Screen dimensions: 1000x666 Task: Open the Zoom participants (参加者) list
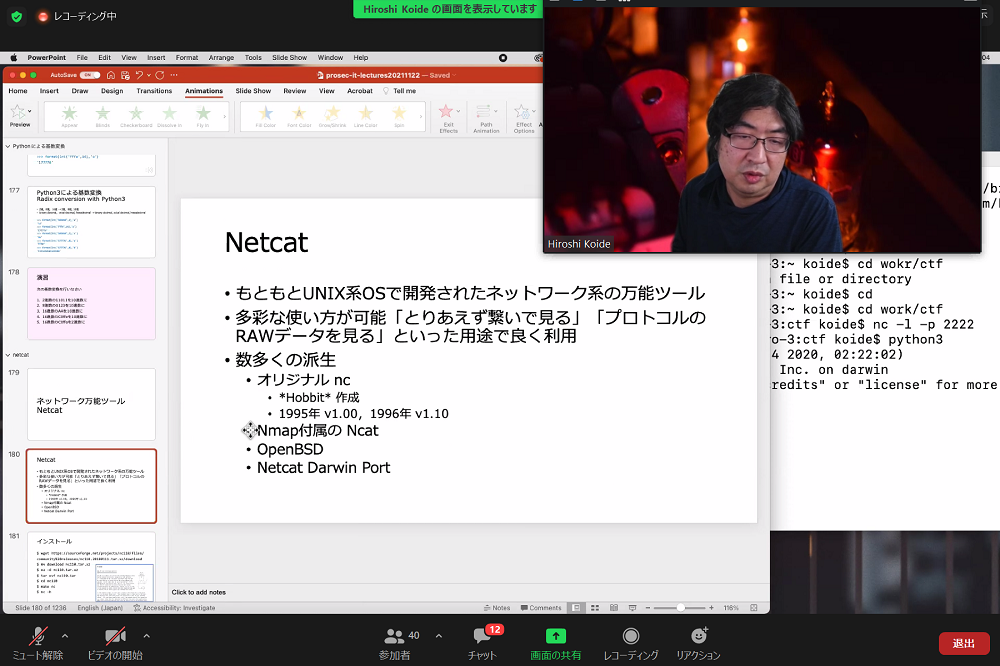click(x=395, y=644)
